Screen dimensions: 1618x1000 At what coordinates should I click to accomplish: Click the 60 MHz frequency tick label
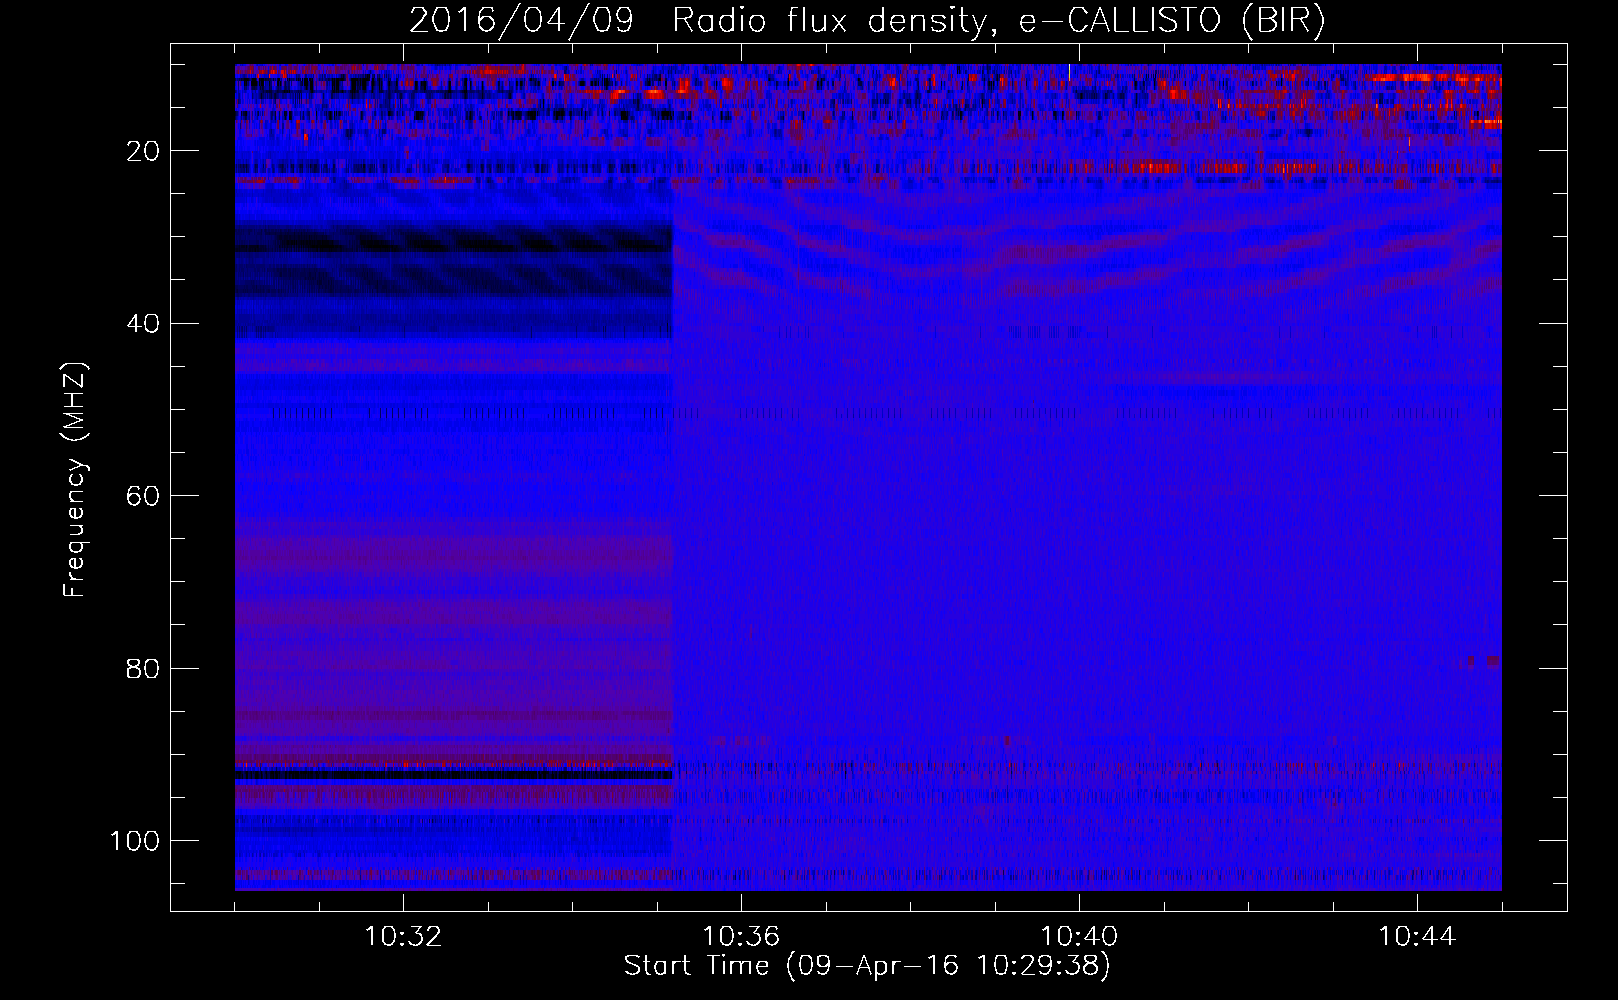144,496
